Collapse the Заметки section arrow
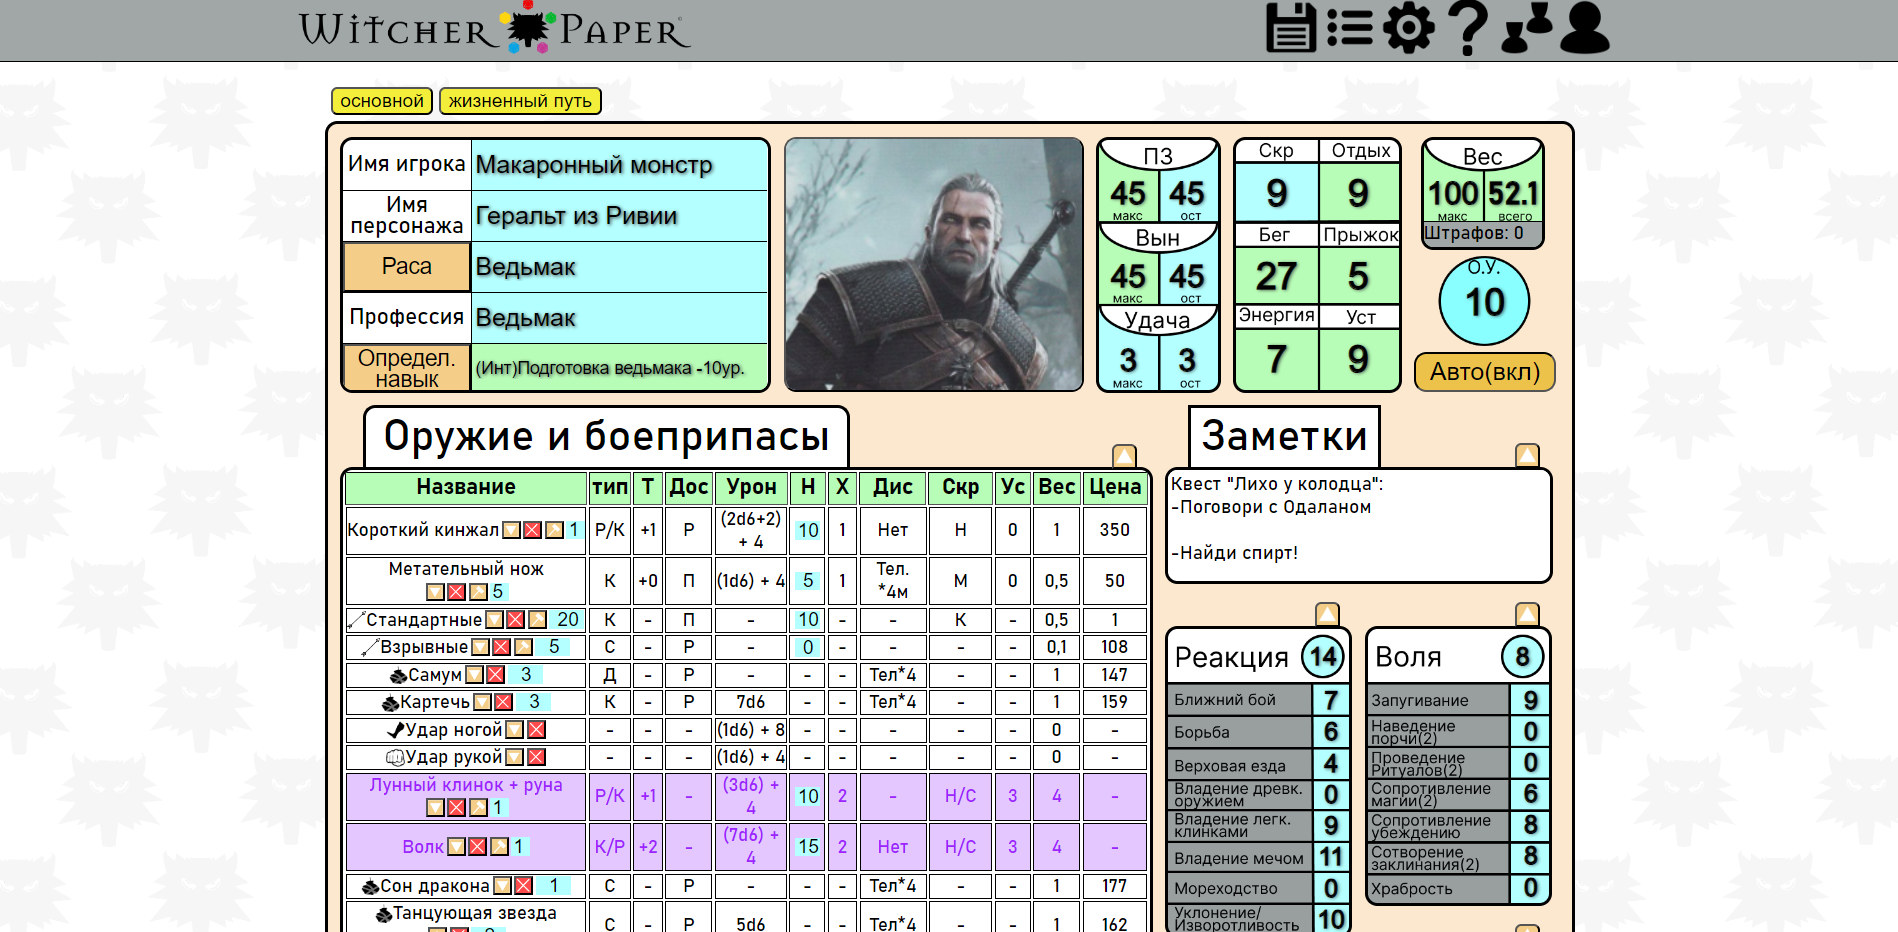1898x932 pixels. tap(1527, 455)
